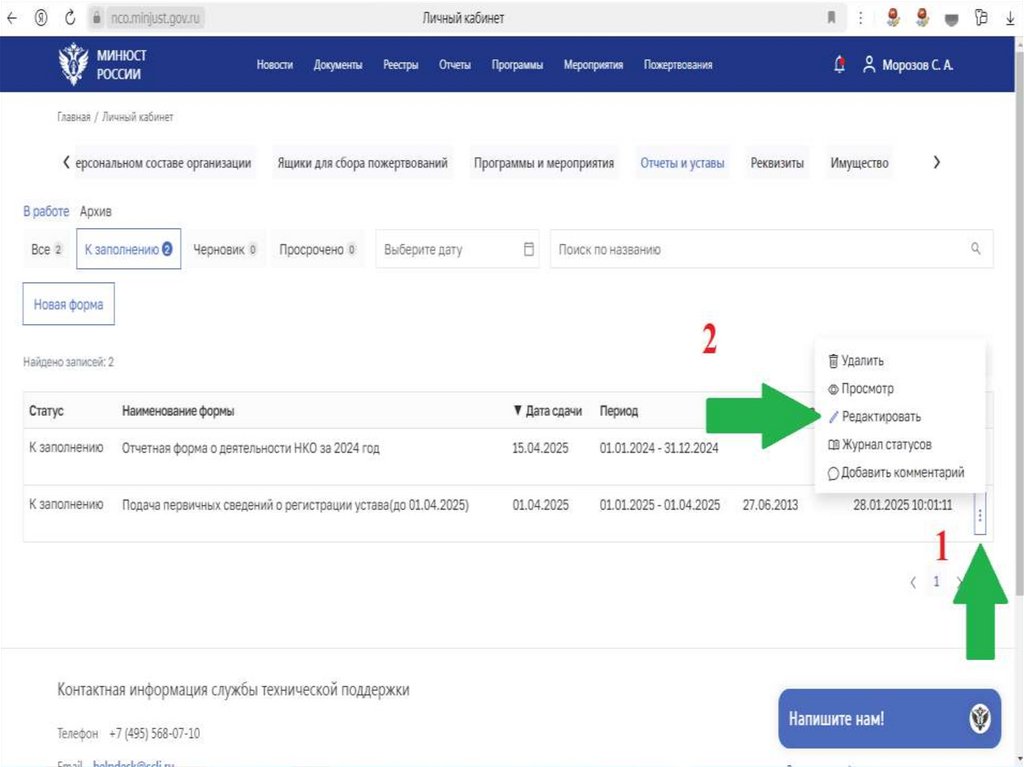Open Журнал статусов from the context menu
1024x767 pixels.
pos(886,445)
